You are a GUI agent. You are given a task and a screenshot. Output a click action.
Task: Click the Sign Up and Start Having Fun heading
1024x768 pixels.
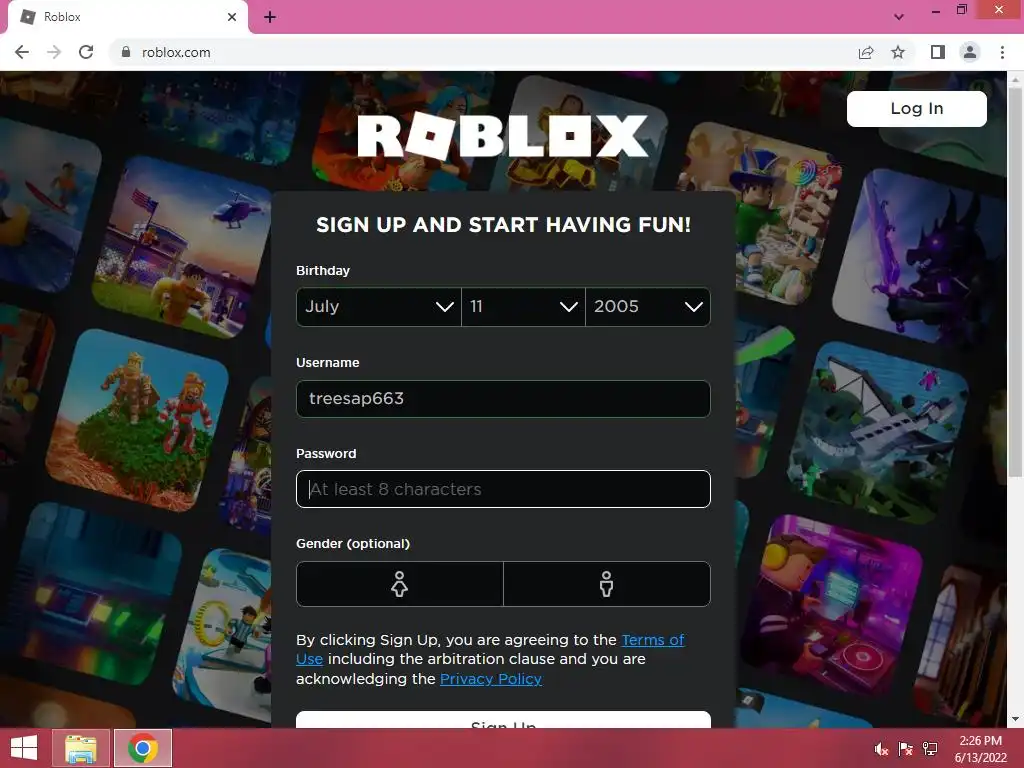pos(503,225)
